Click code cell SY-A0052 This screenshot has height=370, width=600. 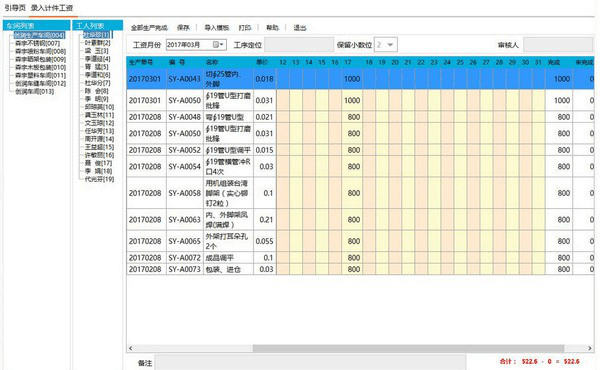pyautogui.click(x=185, y=150)
